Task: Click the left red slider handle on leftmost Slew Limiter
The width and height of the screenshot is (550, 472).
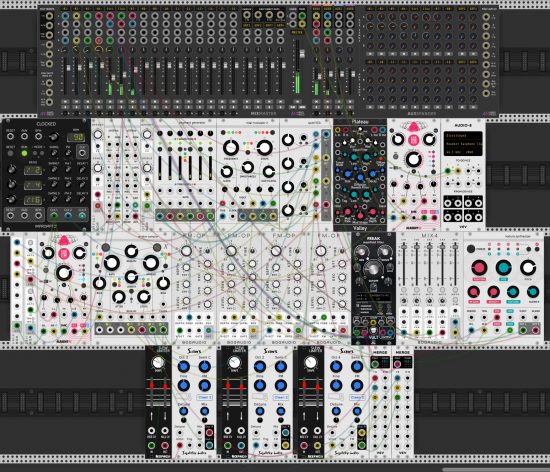Action: pyautogui.click(x=152, y=385)
